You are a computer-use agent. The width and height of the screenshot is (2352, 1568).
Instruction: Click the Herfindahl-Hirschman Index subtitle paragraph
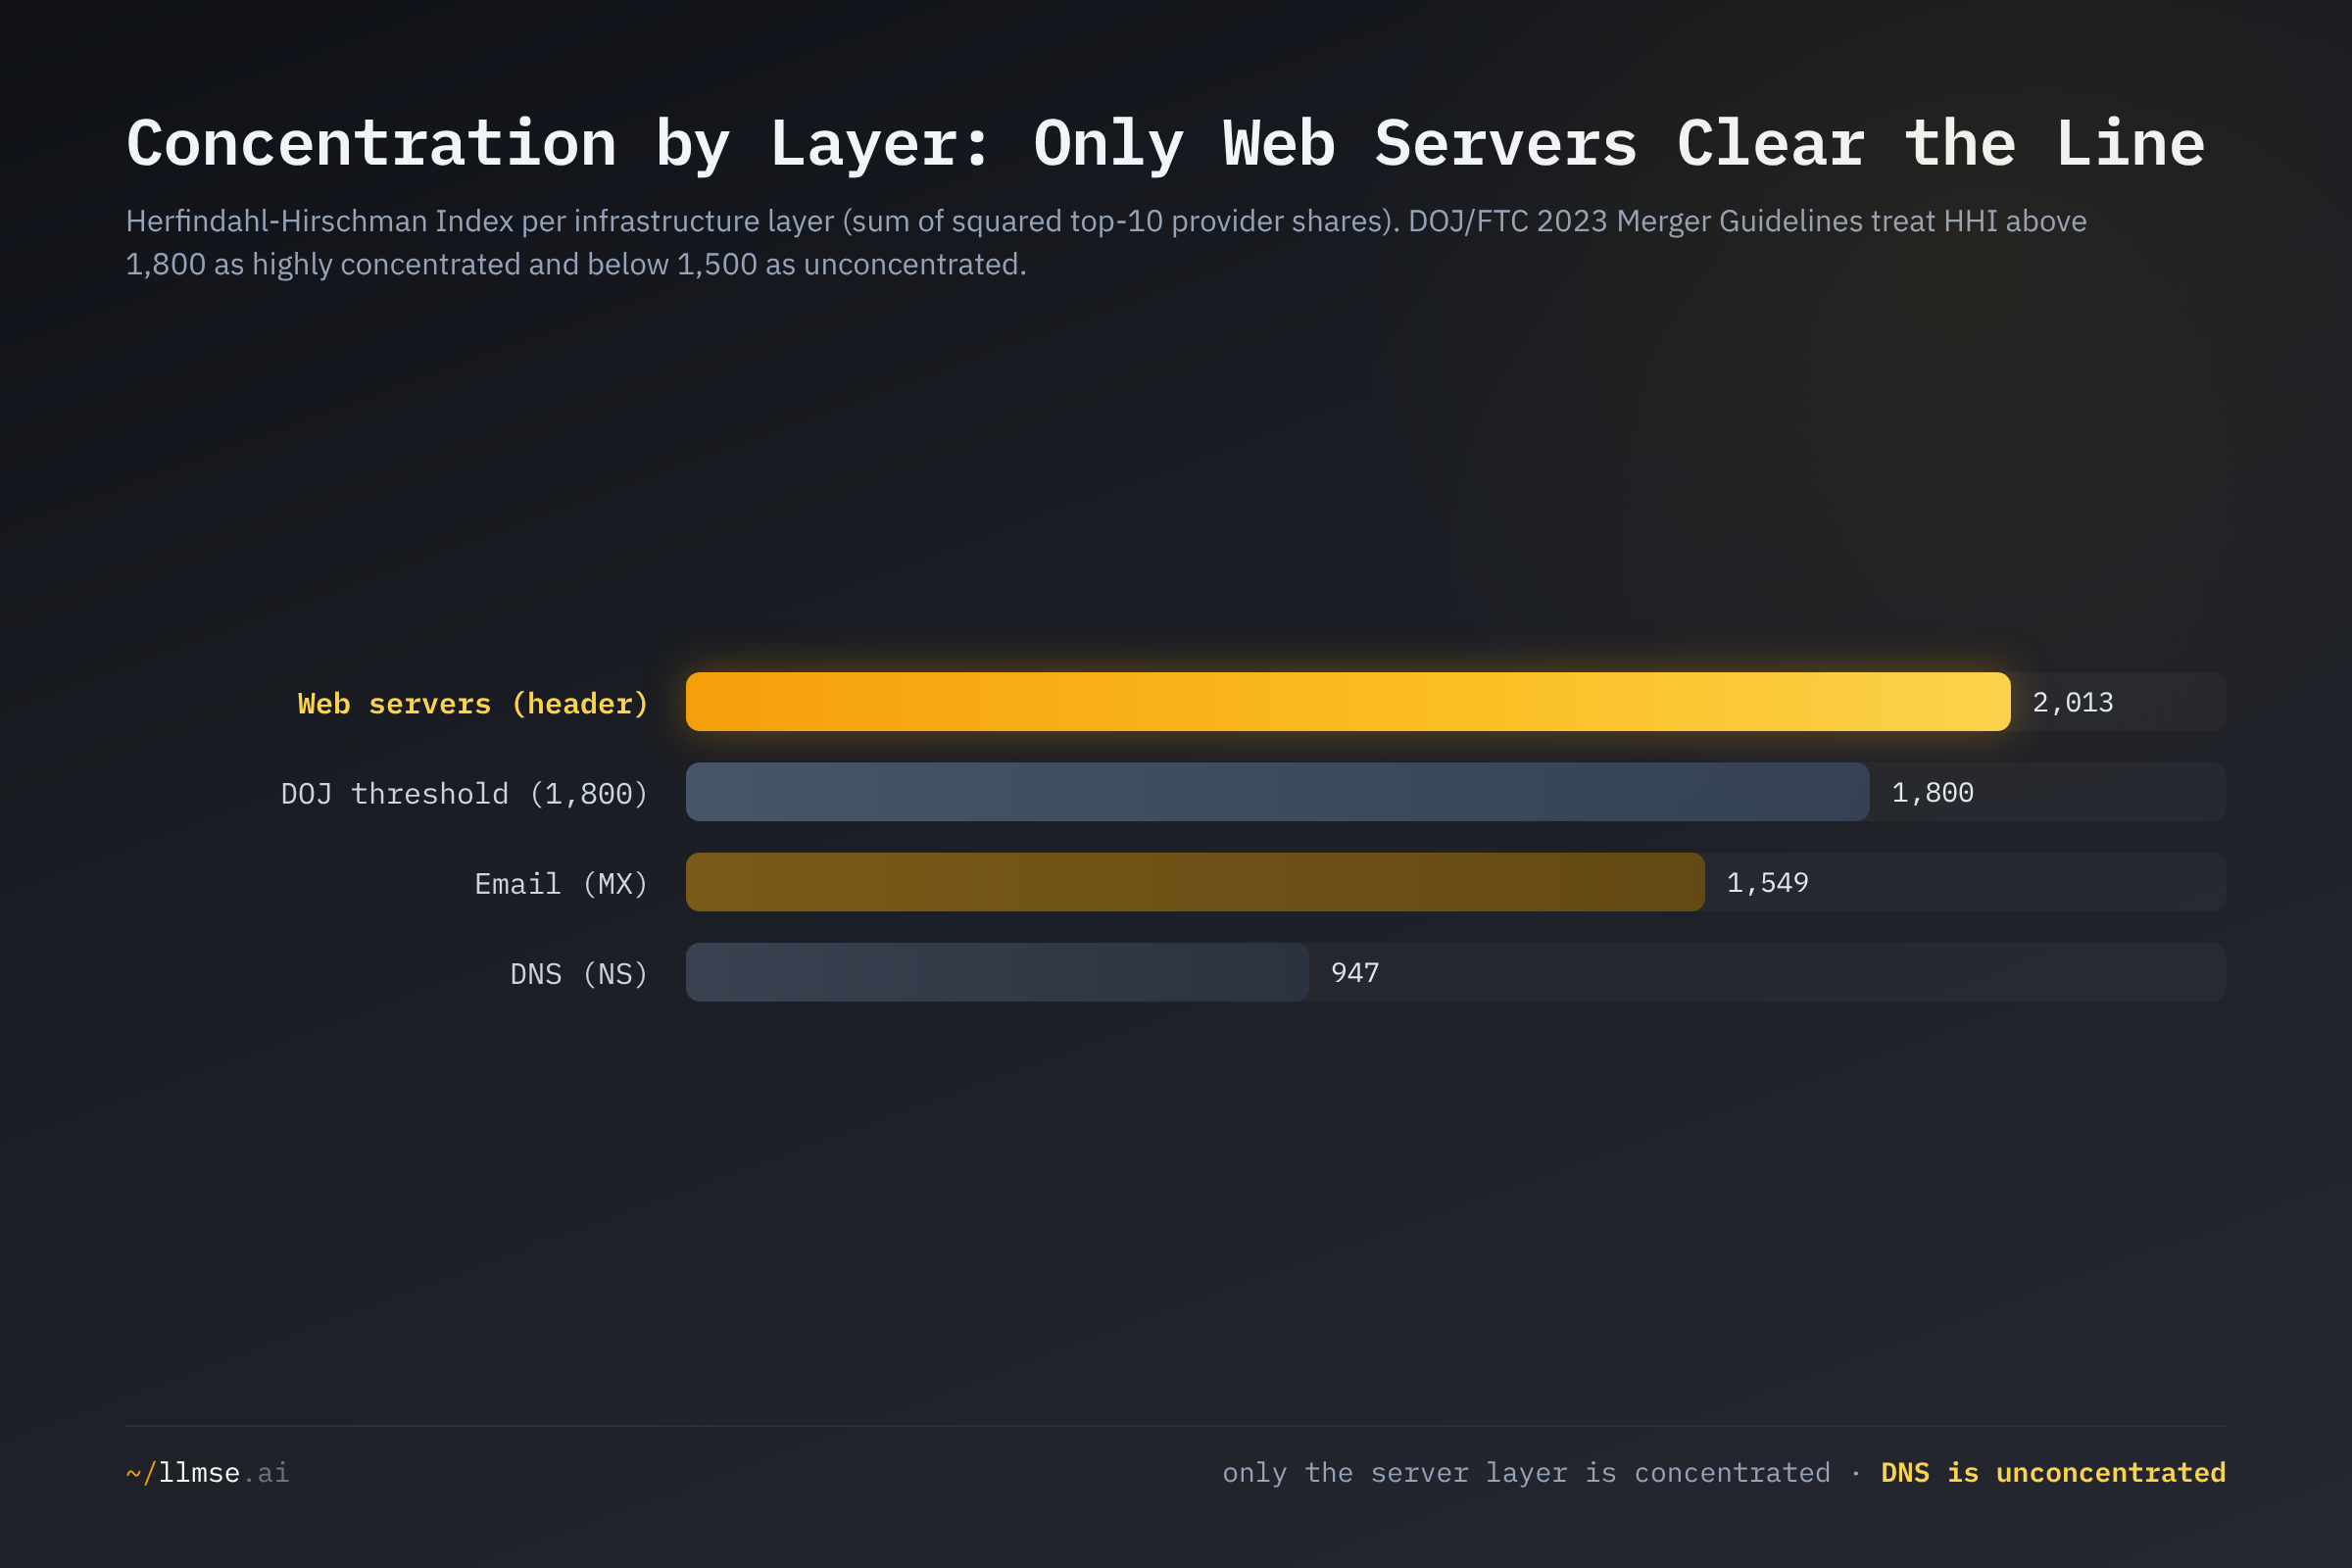[x=1106, y=242]
